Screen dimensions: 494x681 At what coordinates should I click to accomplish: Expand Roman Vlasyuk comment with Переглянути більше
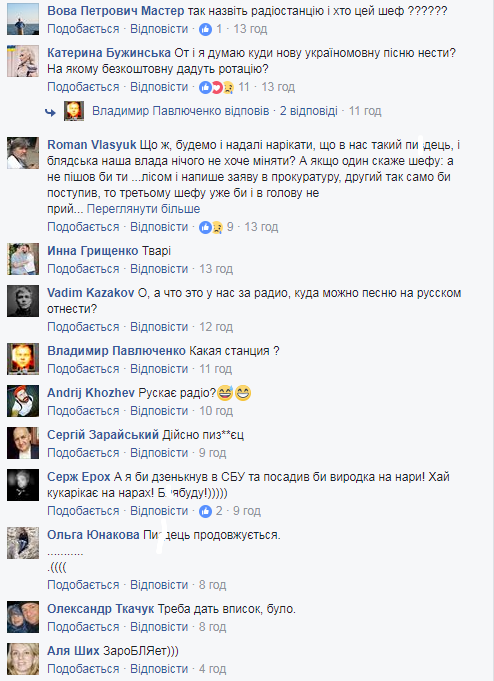tap(143, 209)
